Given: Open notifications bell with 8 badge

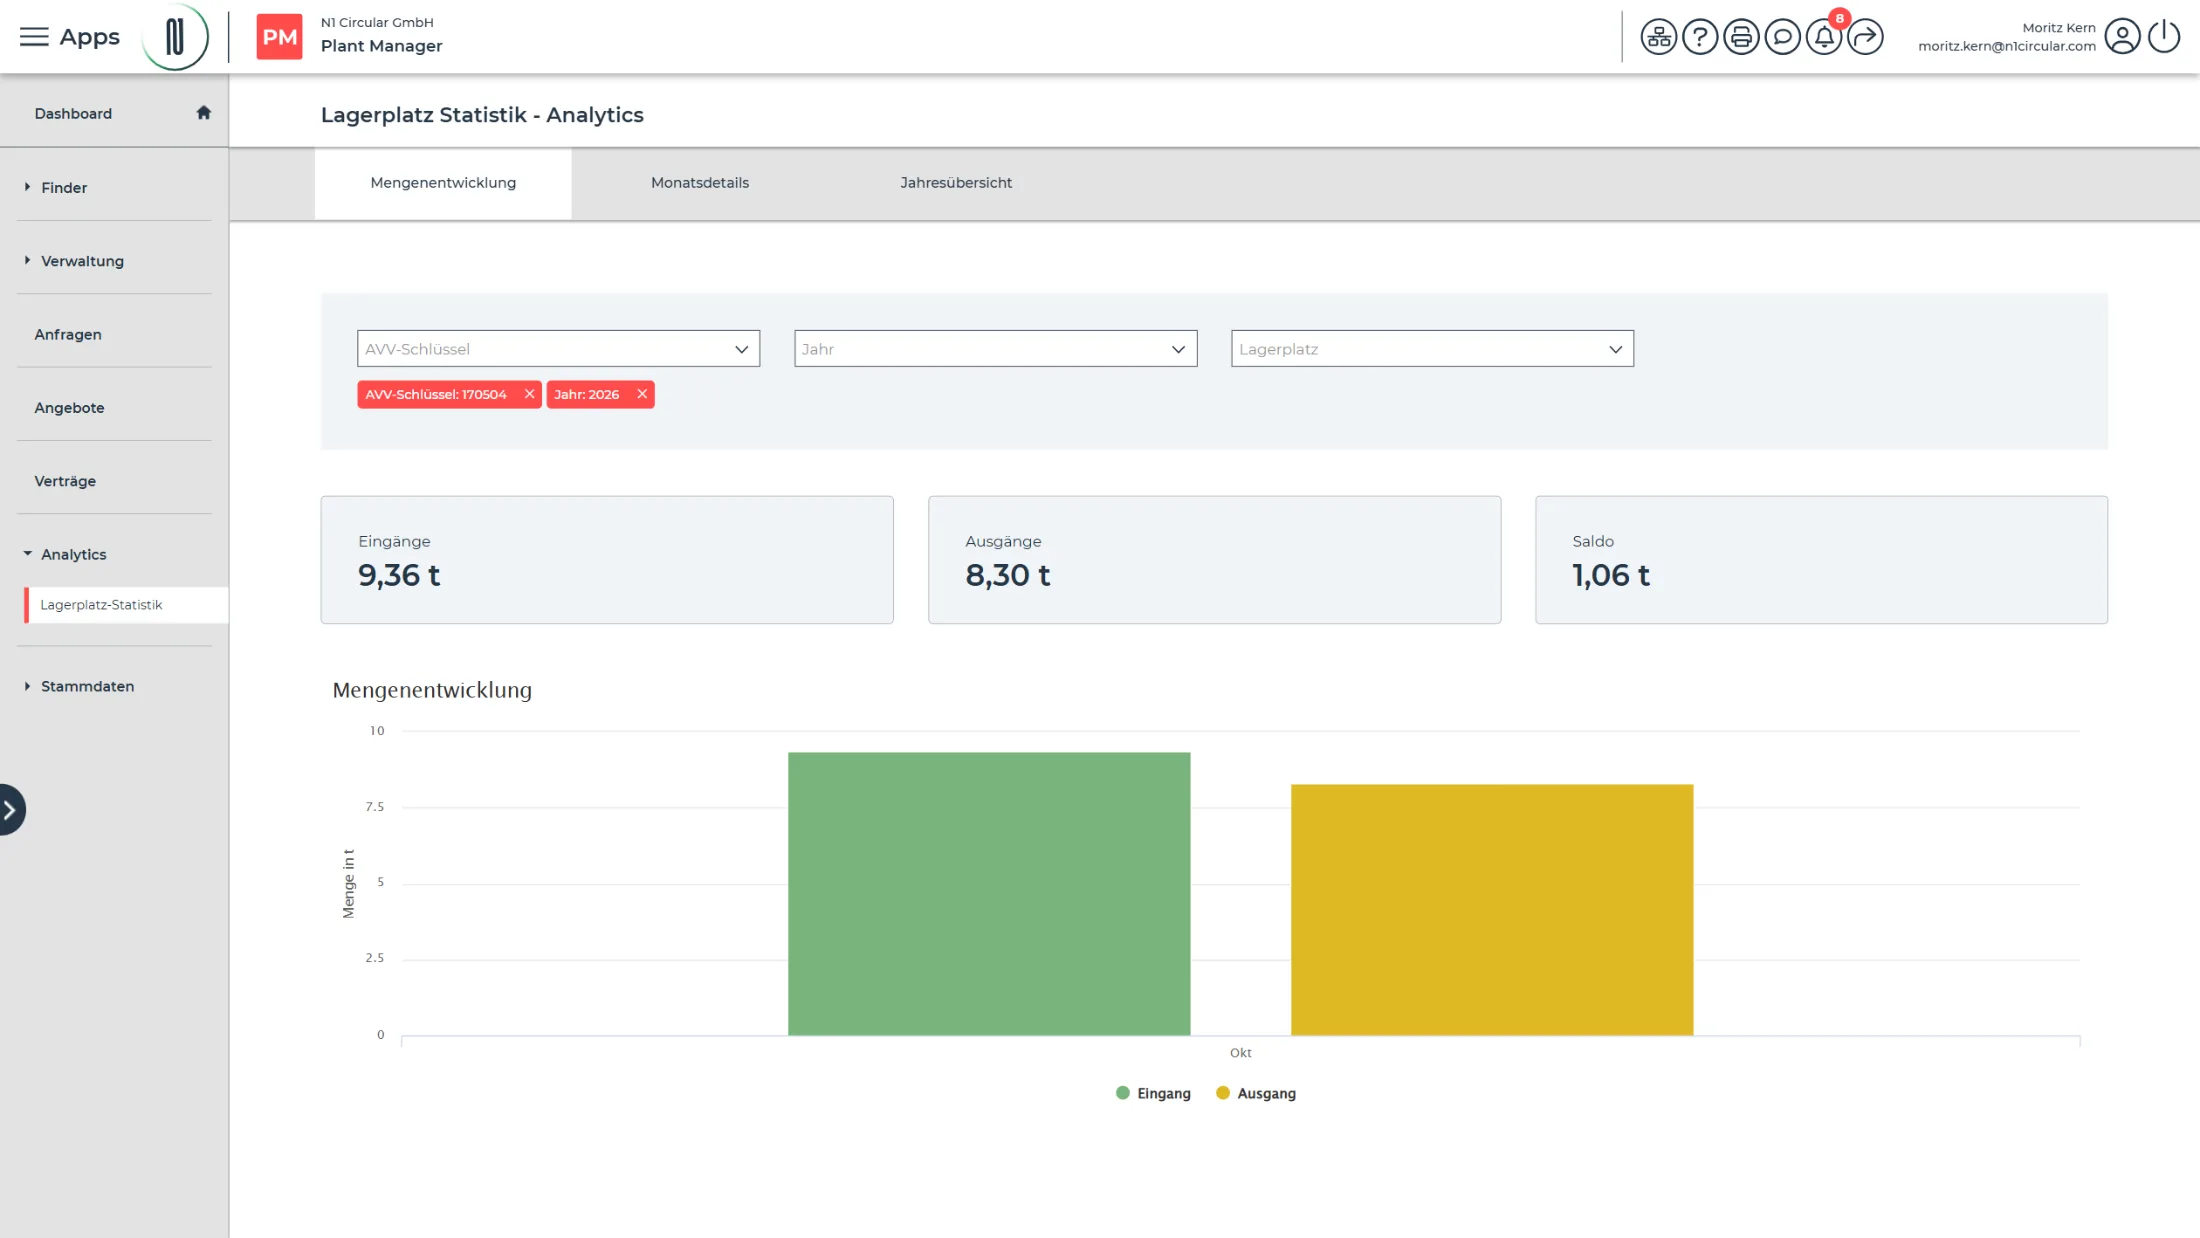Looking at the screenshot, I should [1825, 37].
